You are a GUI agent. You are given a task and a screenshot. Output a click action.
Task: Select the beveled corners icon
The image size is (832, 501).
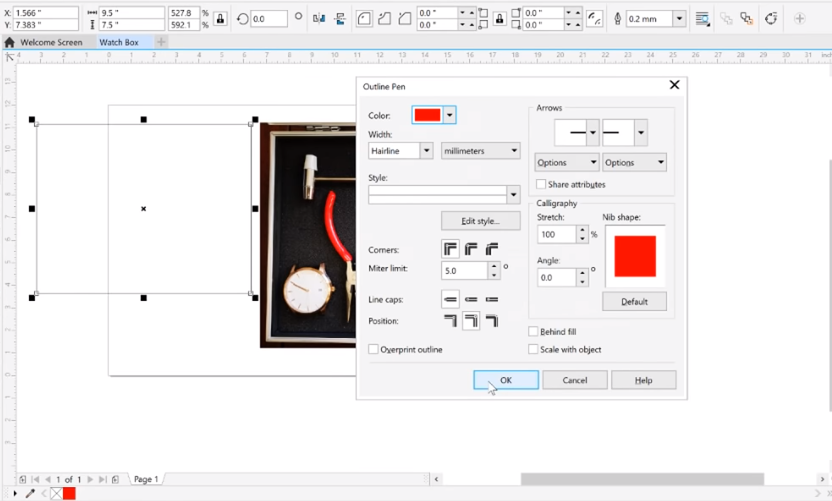(x=492, y=249)
